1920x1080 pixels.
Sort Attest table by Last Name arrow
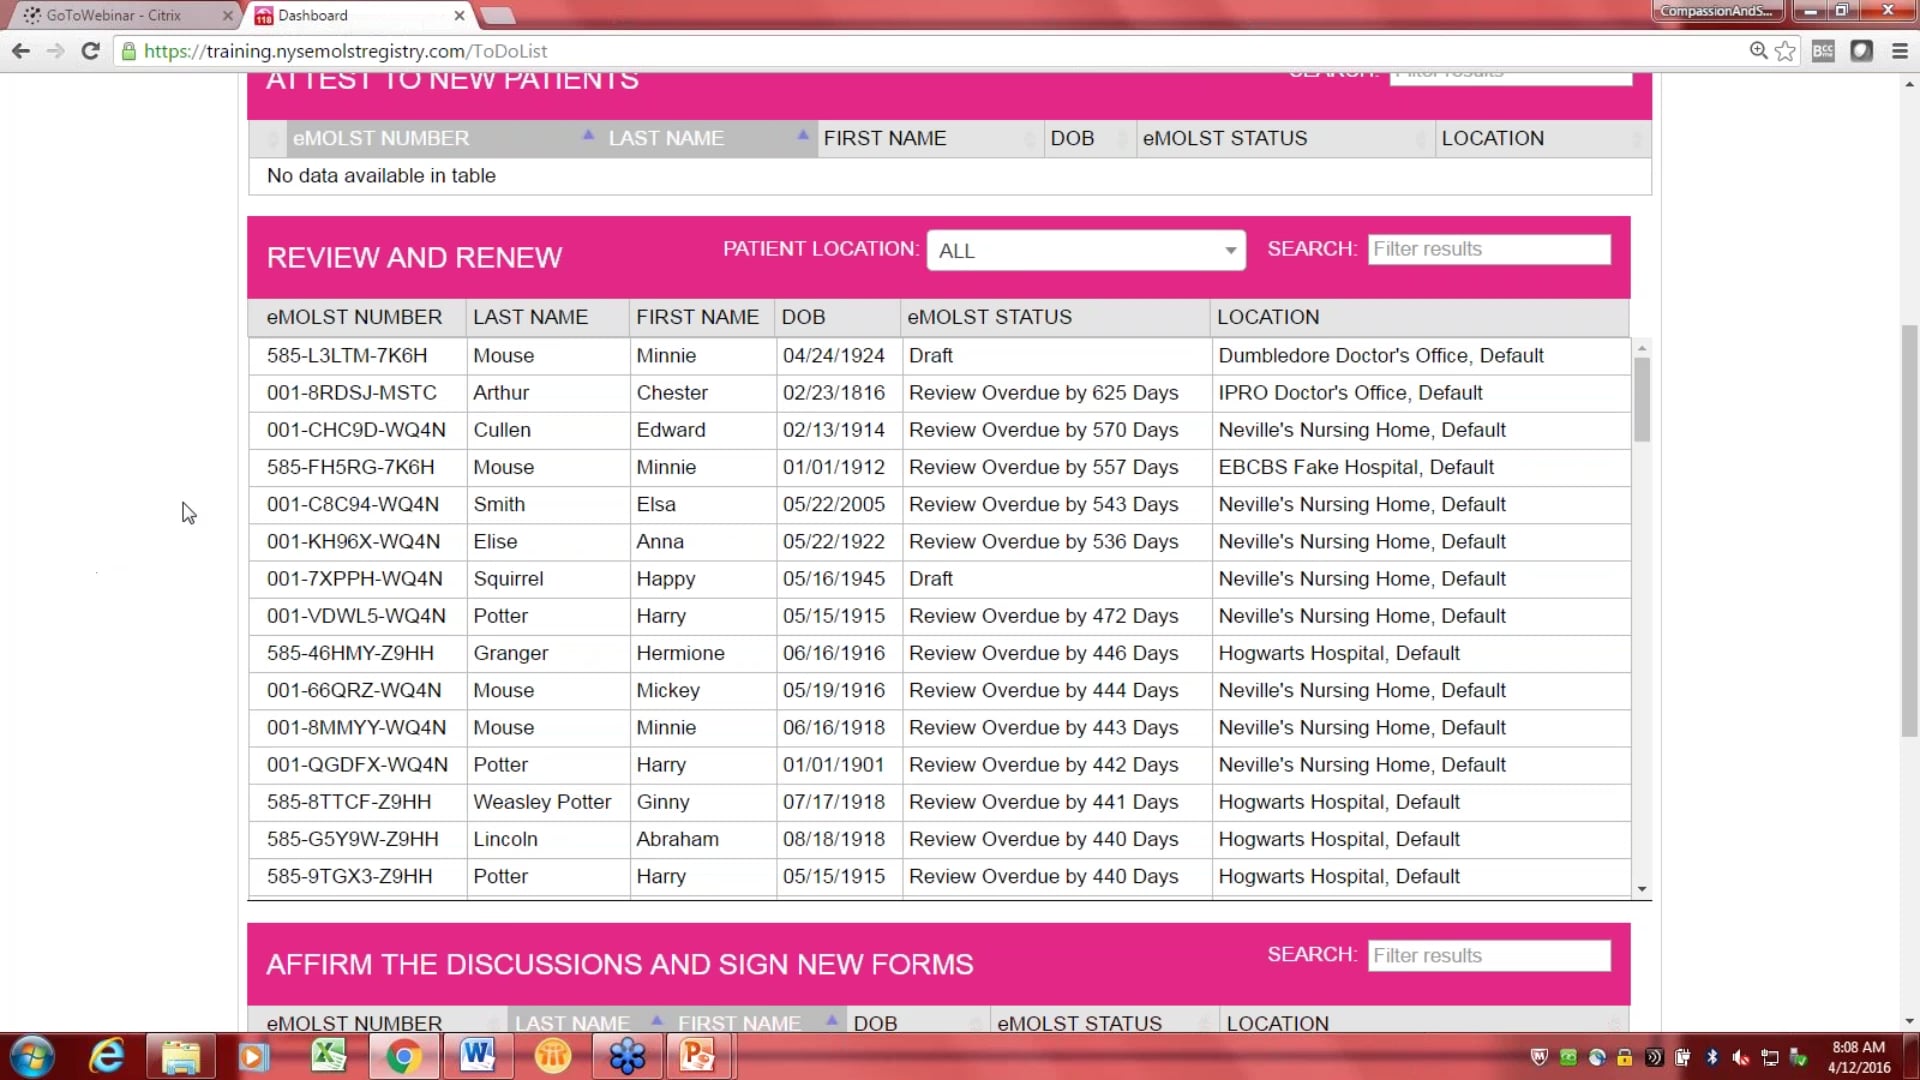802,136
